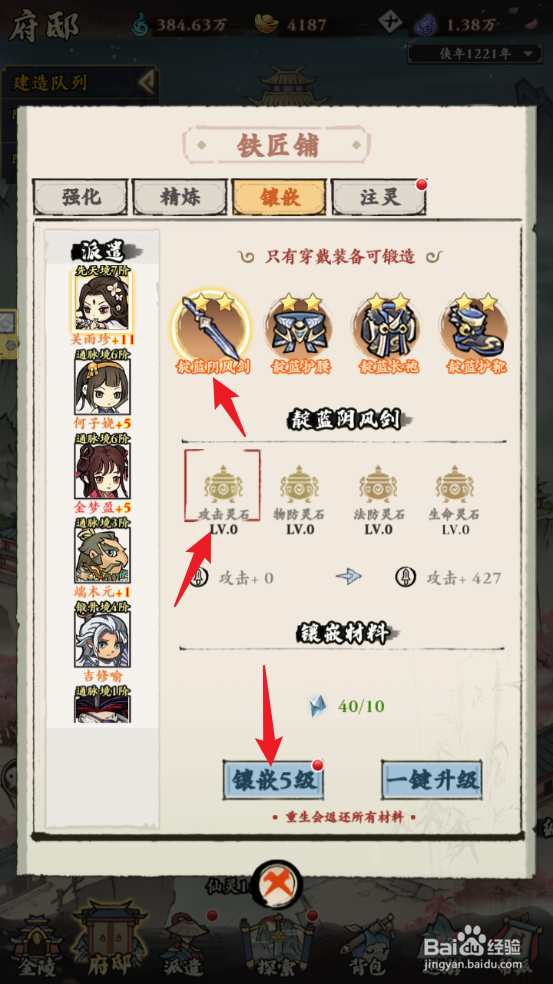Open the 府邸 bottom navigation icon
Image resolution: width=553 pixels, height=984 pixels.
105,941
